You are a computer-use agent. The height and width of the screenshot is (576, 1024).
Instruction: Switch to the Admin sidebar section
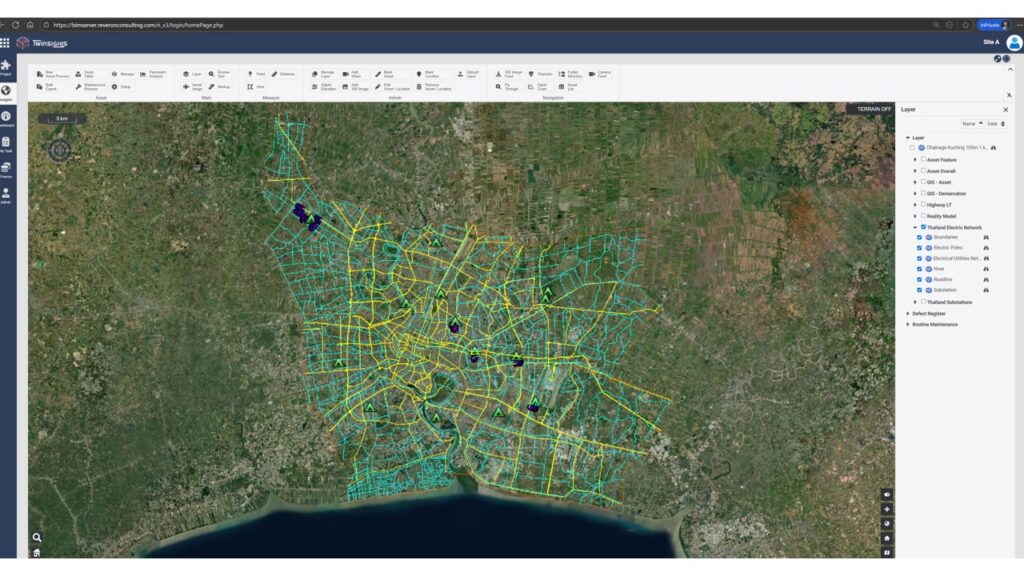[6, 194]
